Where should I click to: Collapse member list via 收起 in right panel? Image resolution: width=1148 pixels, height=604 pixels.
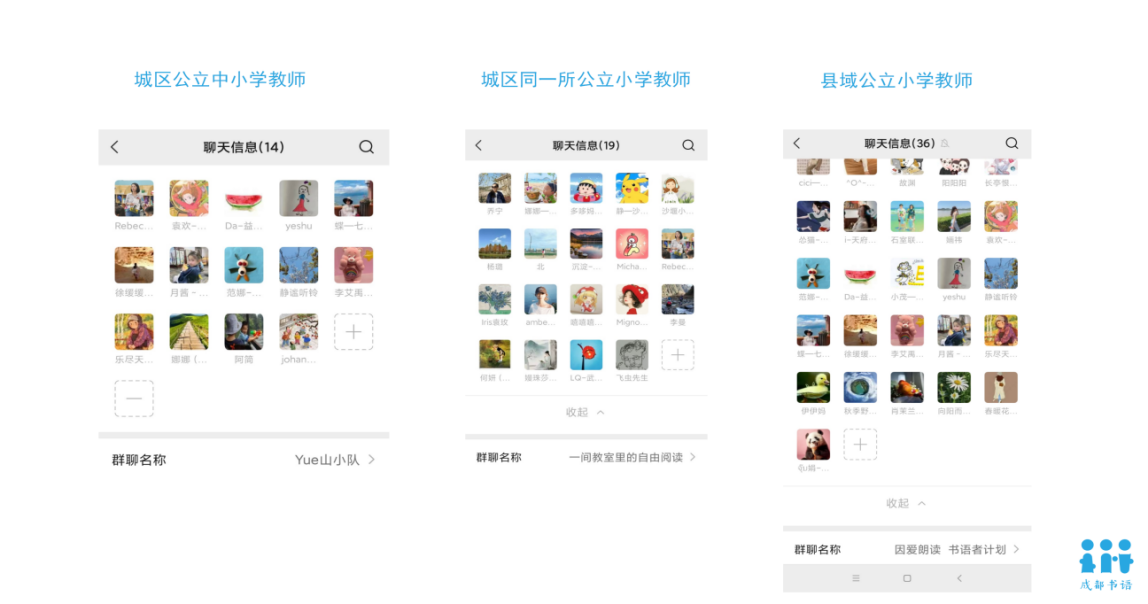tap(906, 503)
